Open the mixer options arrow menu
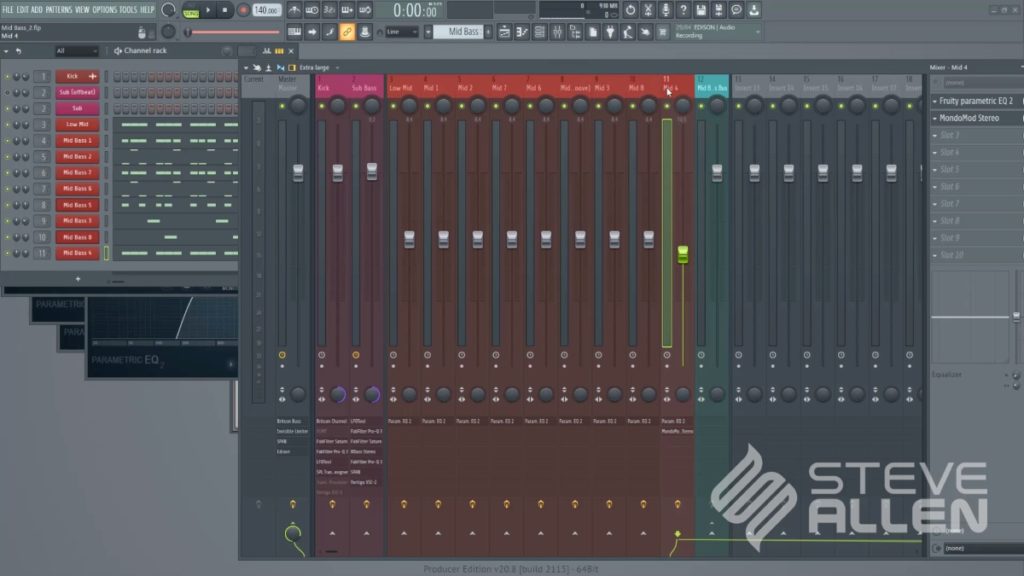Screen dimensions: 1024x576 pyautogui.click(x=246, y=68)
